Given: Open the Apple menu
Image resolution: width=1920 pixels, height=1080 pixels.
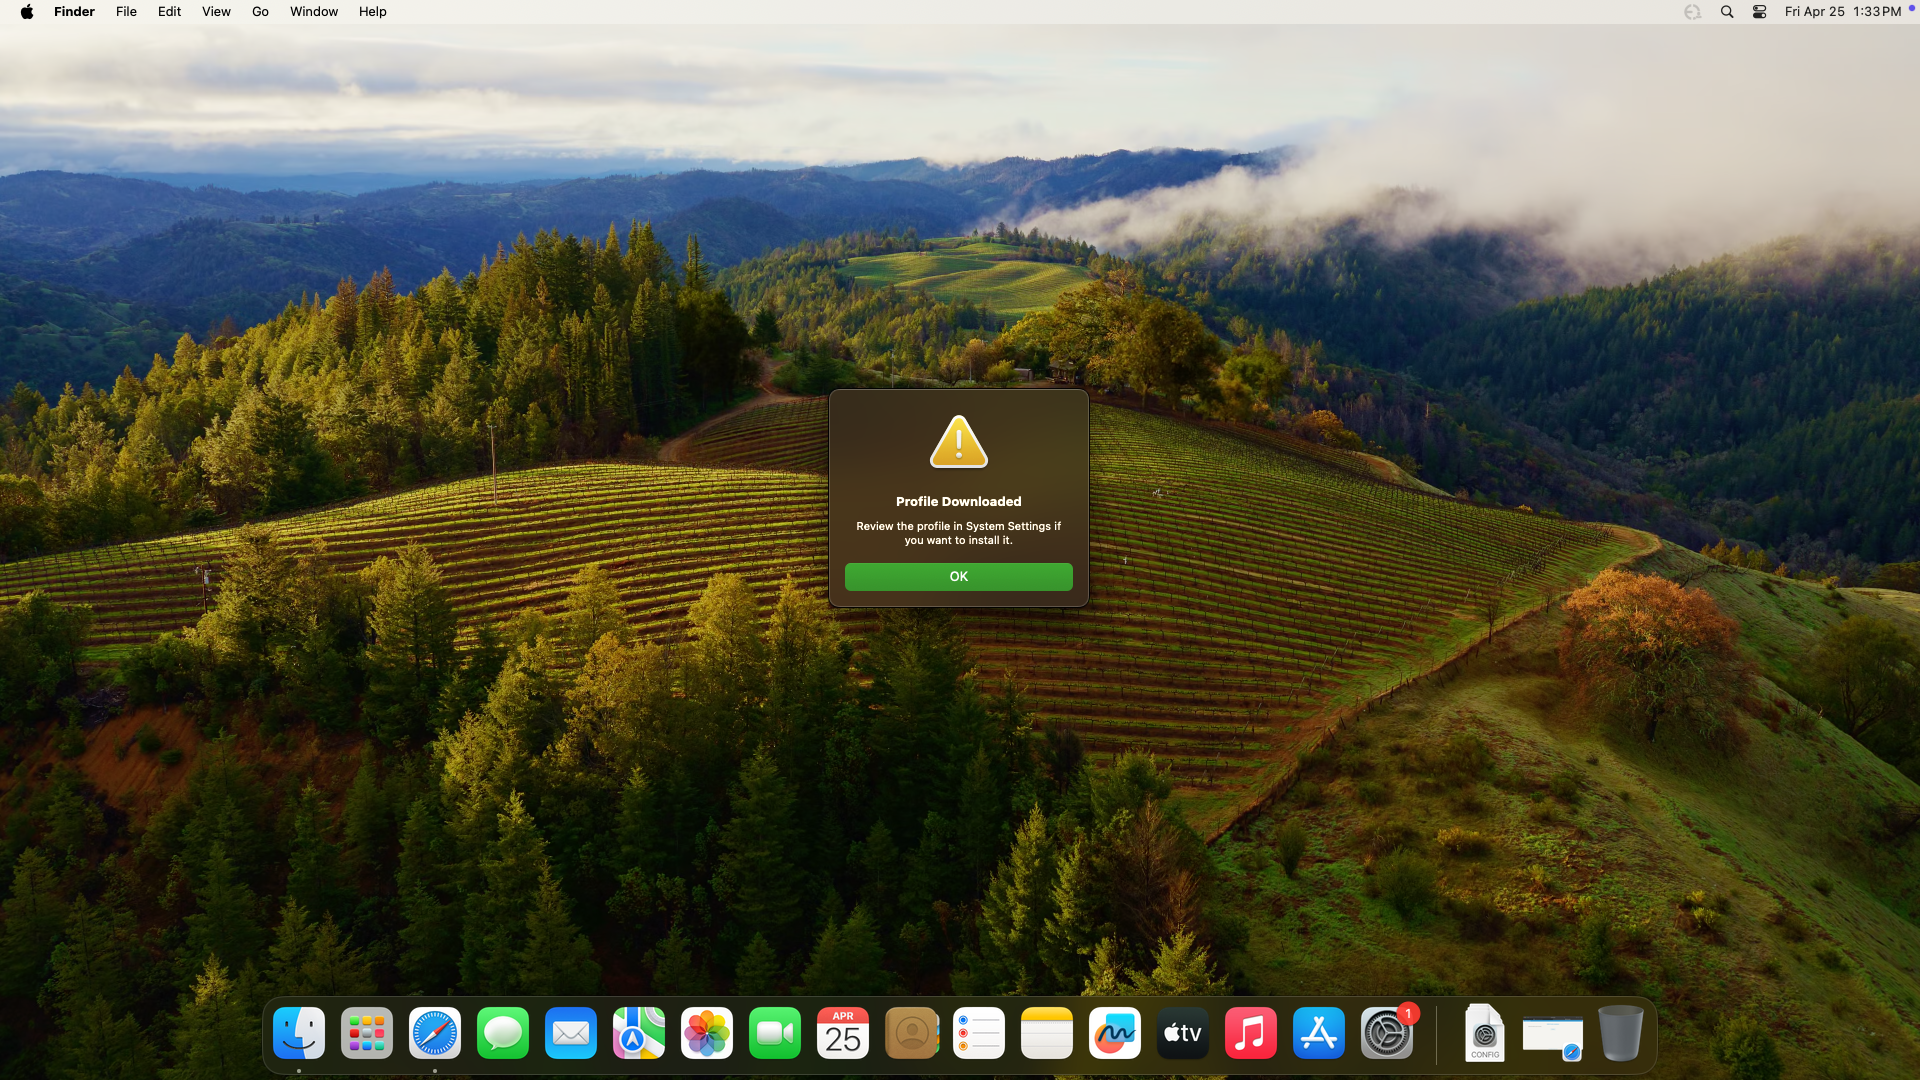Looking at the screenshot, I should click(27, 12).
